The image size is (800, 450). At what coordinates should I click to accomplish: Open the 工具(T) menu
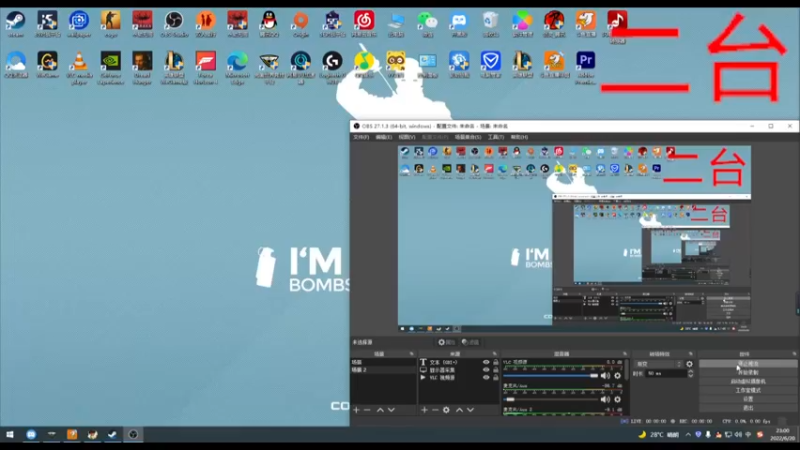click(x=496, y=137)
